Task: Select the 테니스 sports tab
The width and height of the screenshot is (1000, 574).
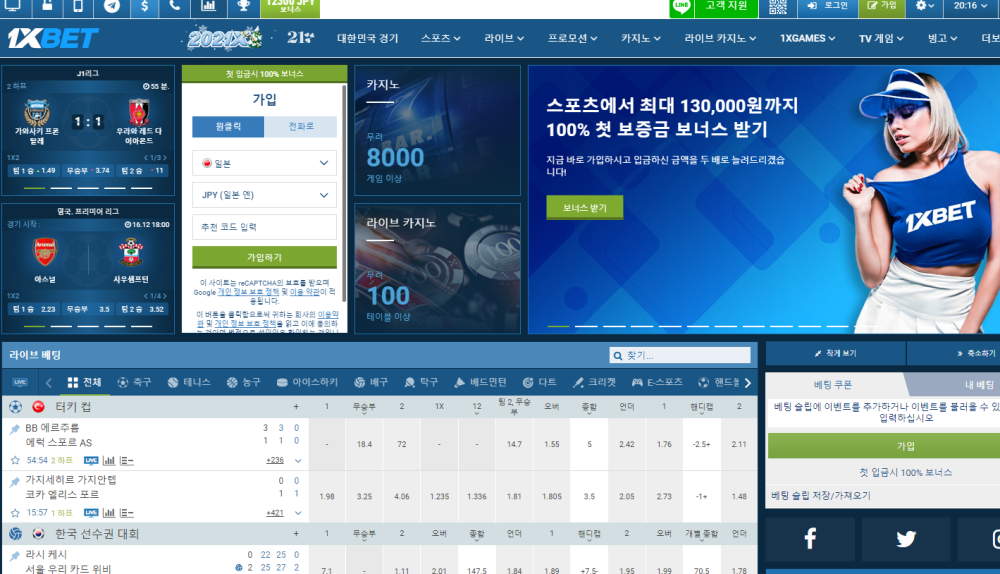Action: coord(189,382)
